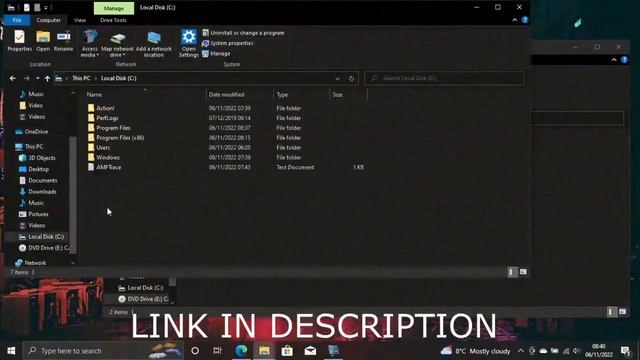
Task: Open the Drive Tools tab
Action: coord(113,20)
